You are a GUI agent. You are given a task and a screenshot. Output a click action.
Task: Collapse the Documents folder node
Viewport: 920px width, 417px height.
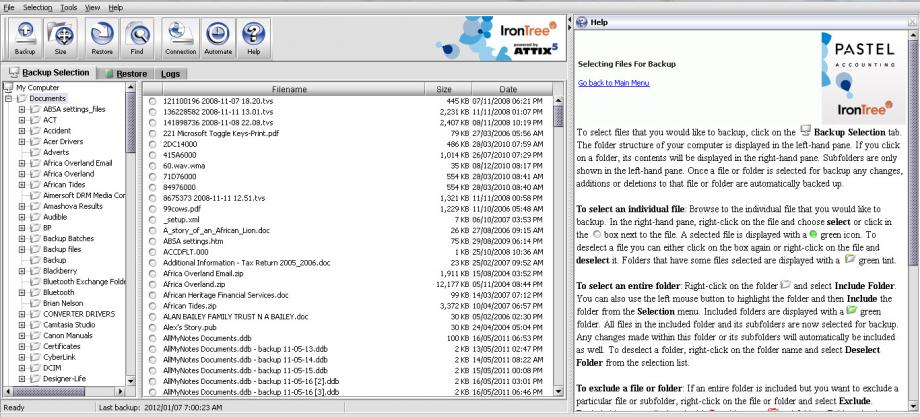[x=9, y=99]
